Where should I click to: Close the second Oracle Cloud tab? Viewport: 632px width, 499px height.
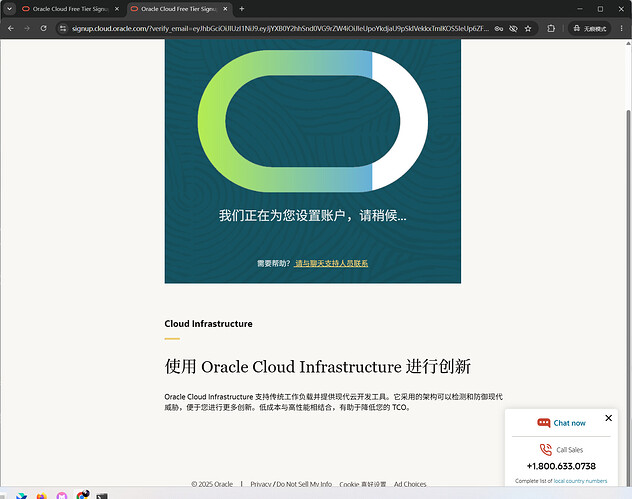coord(225,8)
